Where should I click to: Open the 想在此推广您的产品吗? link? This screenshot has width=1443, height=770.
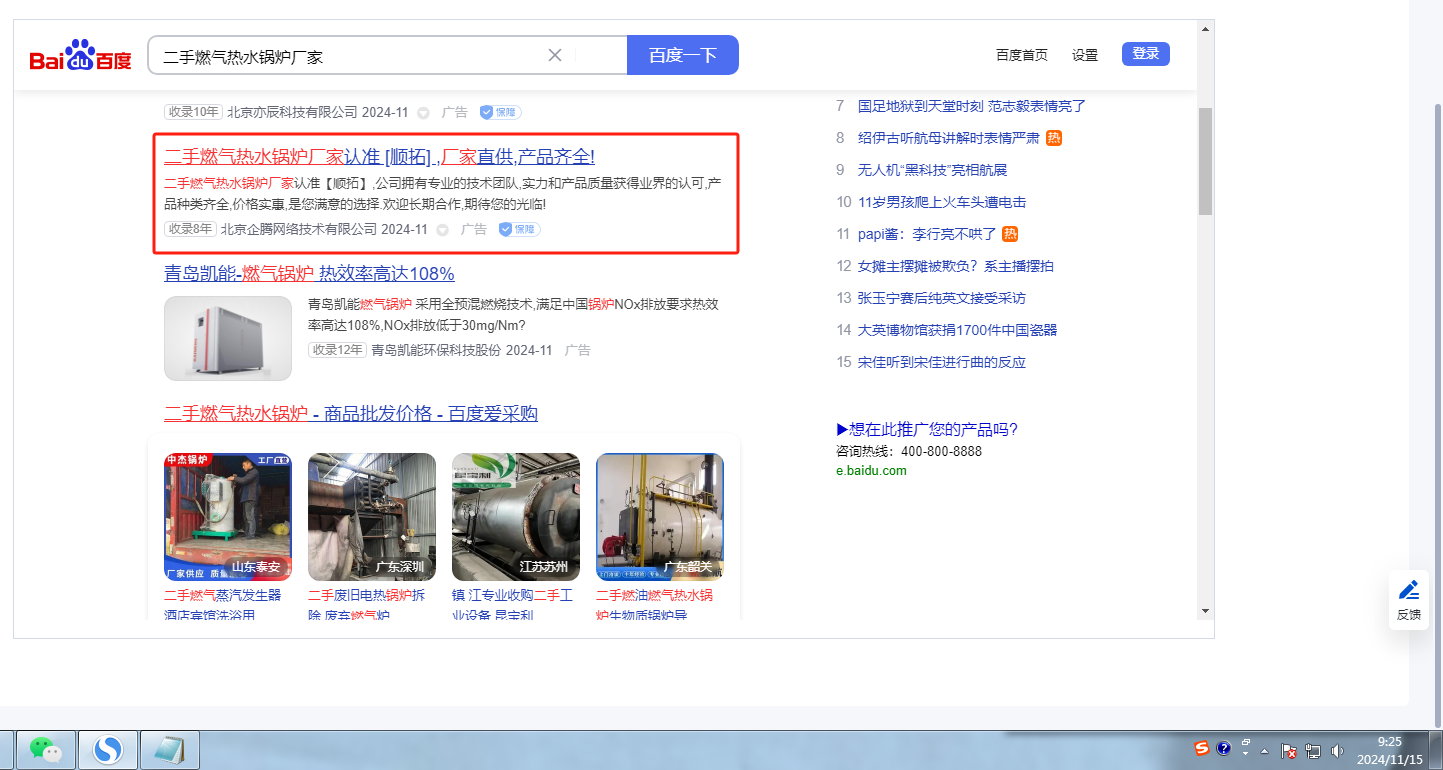[927, 429]
